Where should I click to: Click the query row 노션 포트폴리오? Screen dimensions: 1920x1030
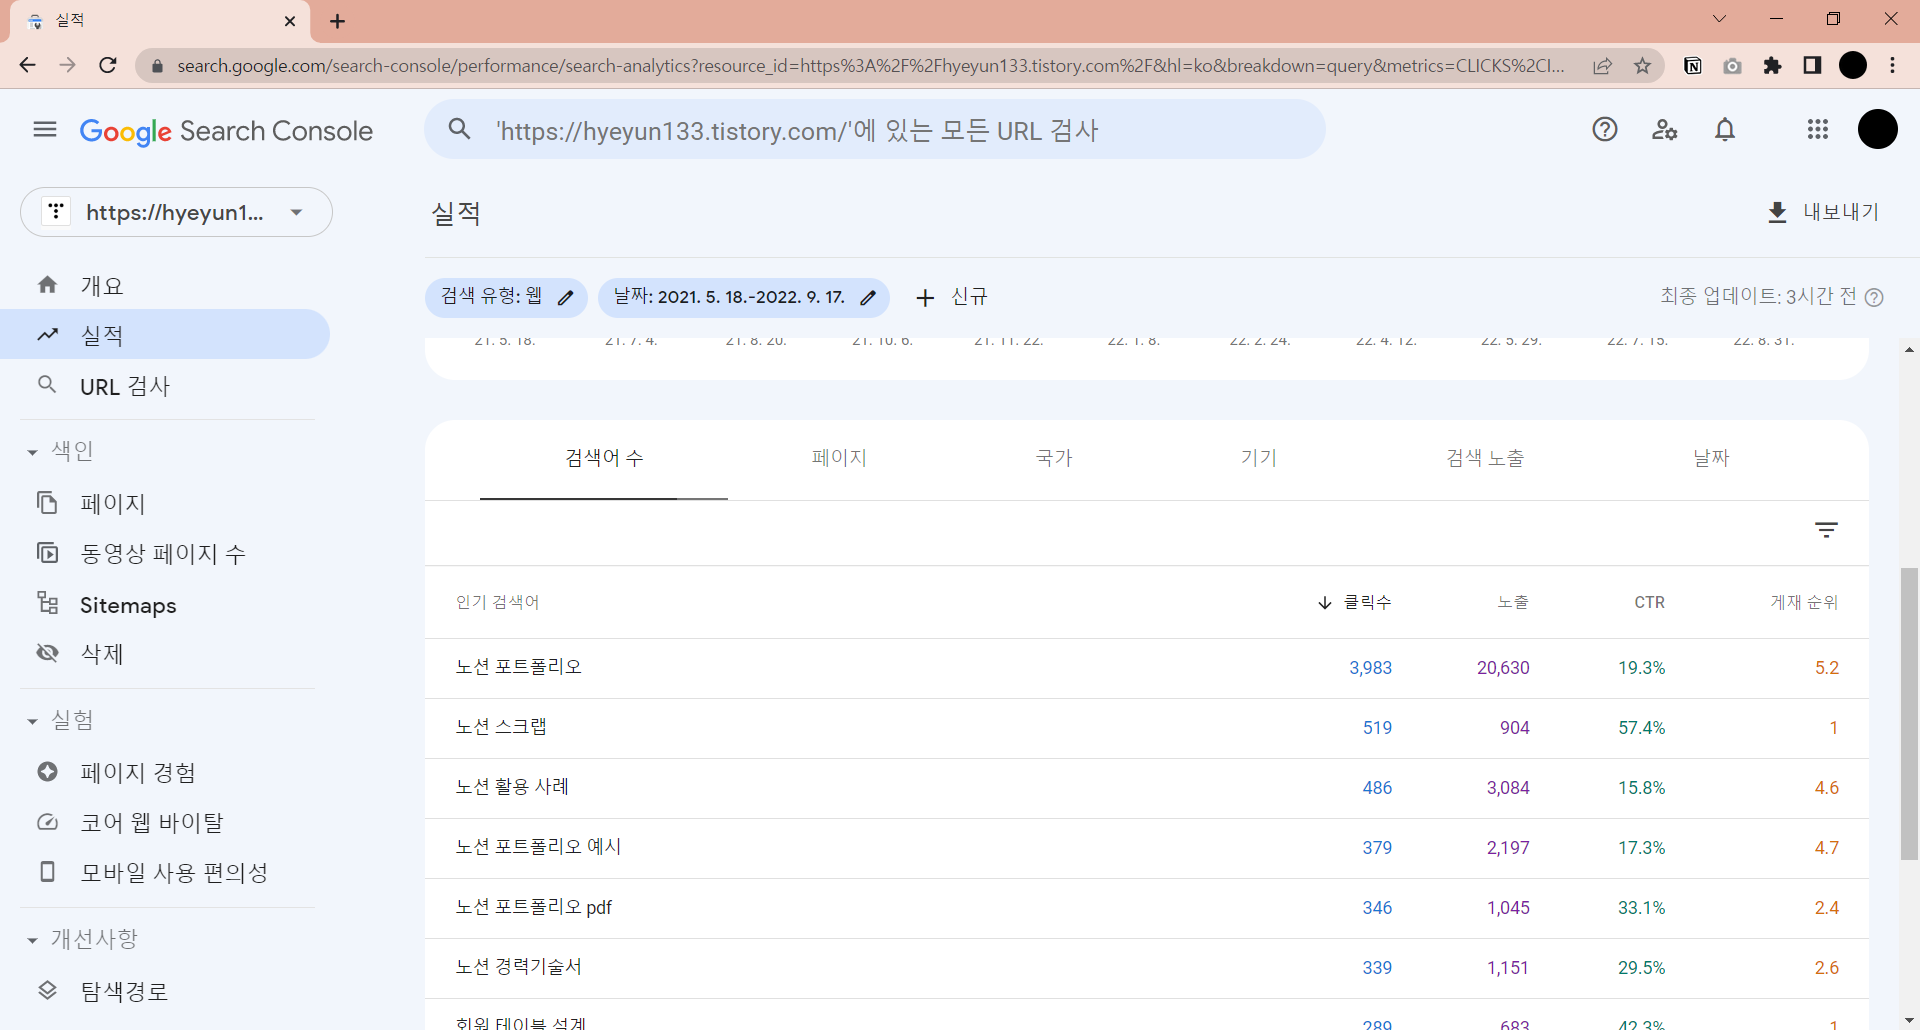click(1146, 668)
